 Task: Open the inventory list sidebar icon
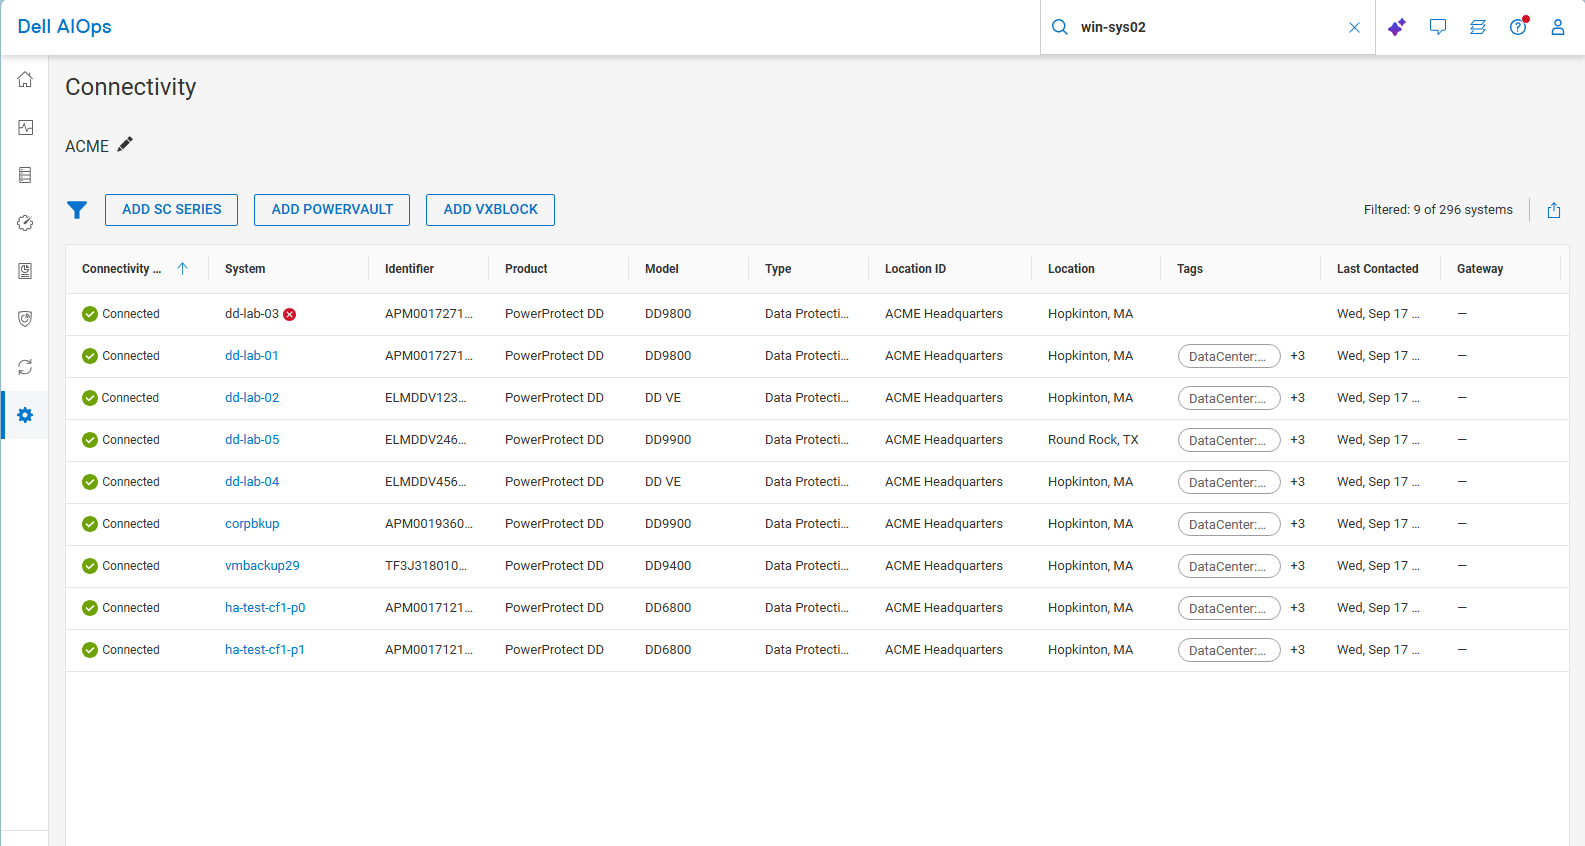(x=25, y=175)
